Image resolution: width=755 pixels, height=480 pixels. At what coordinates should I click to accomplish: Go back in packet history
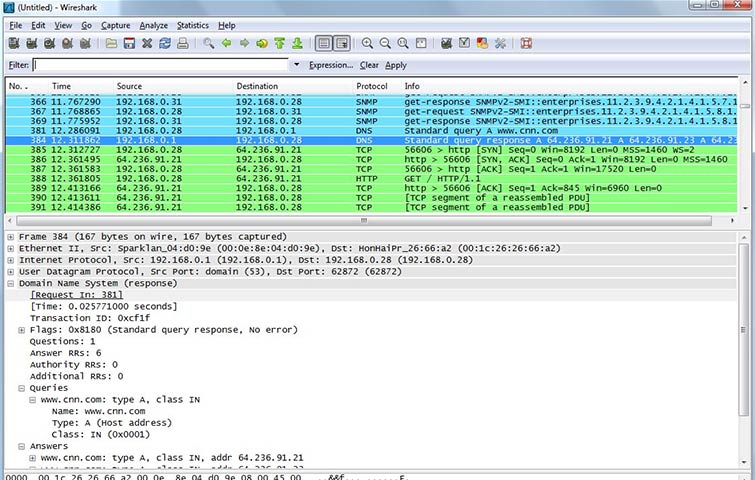pos(226,43)
